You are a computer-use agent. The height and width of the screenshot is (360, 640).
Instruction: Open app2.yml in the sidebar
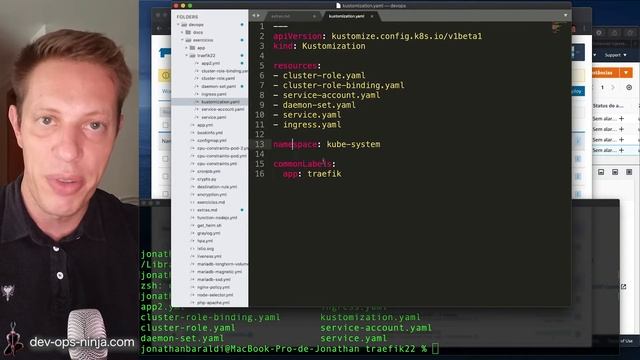pos(211,63)
